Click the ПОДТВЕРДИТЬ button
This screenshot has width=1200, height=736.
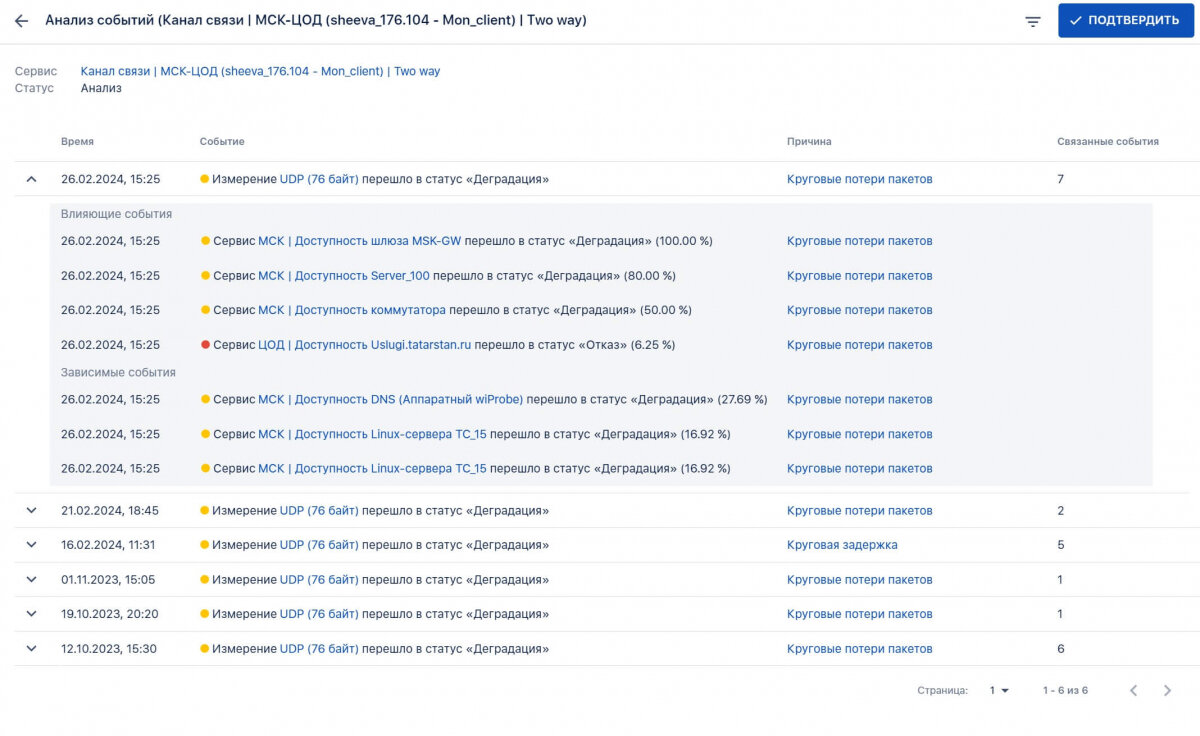pyautogui.click(x=1126, y=20)
